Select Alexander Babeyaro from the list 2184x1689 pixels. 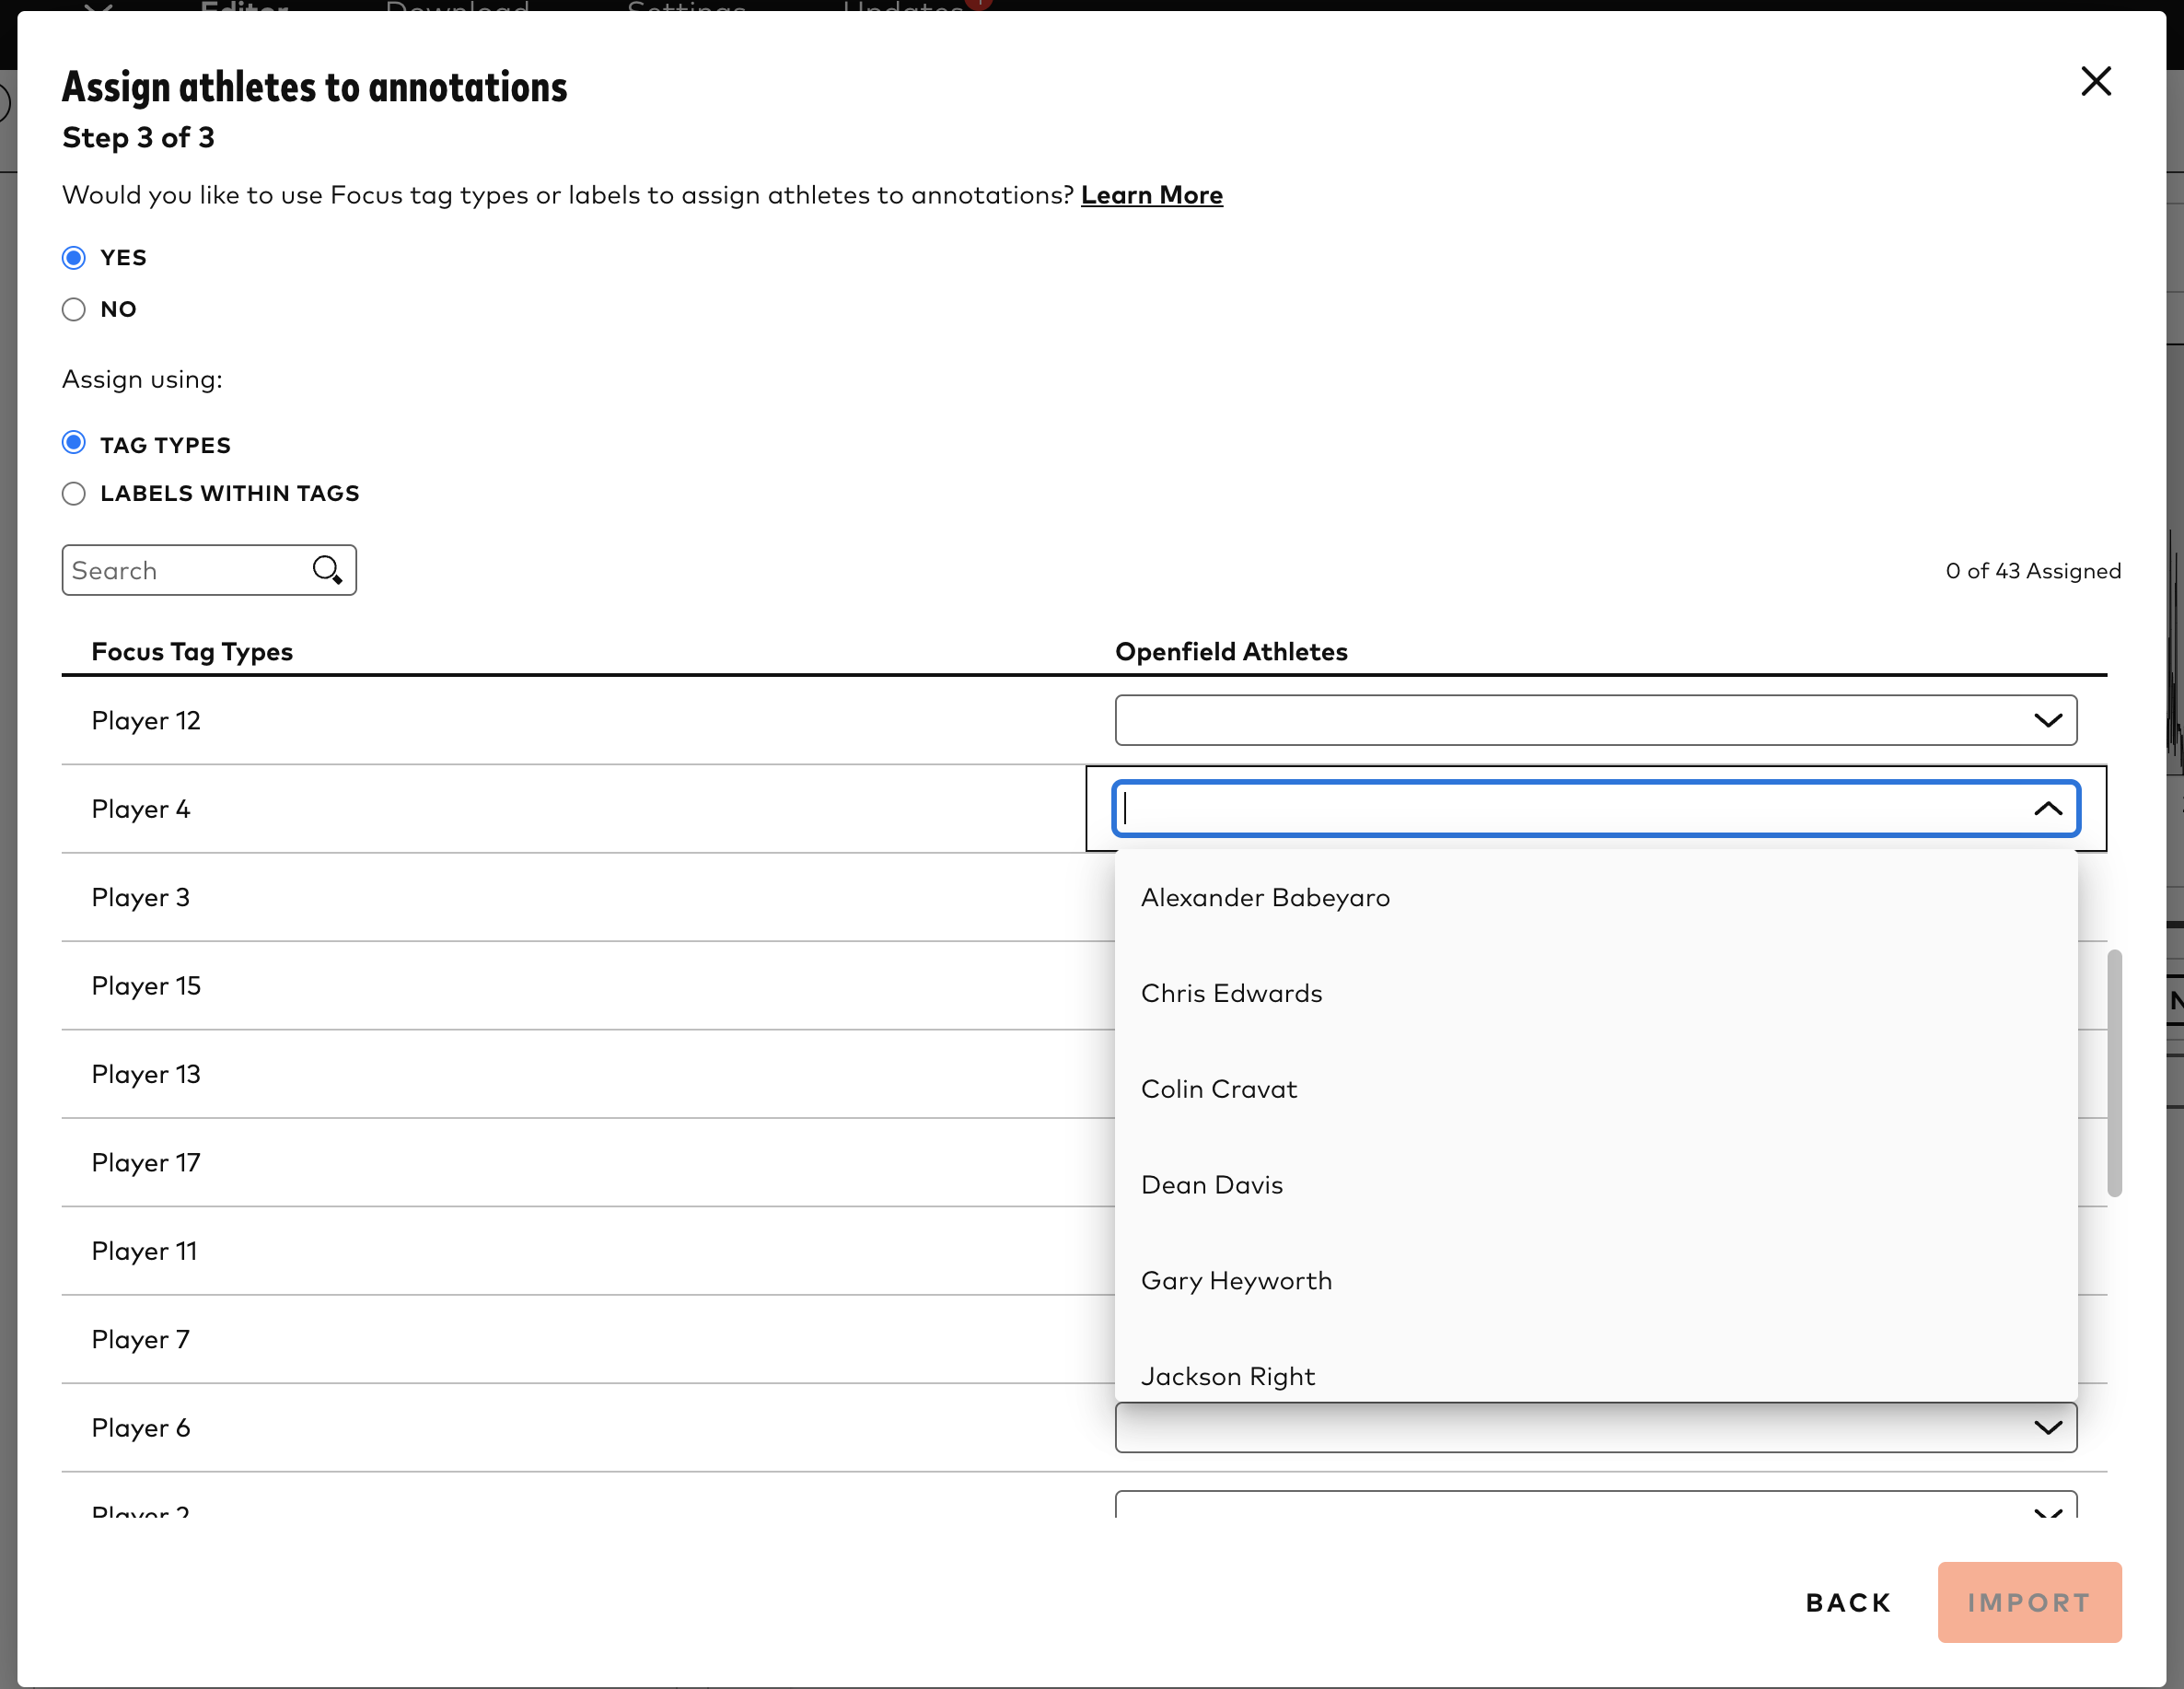pyautogui.click(x=1264, y=897)
